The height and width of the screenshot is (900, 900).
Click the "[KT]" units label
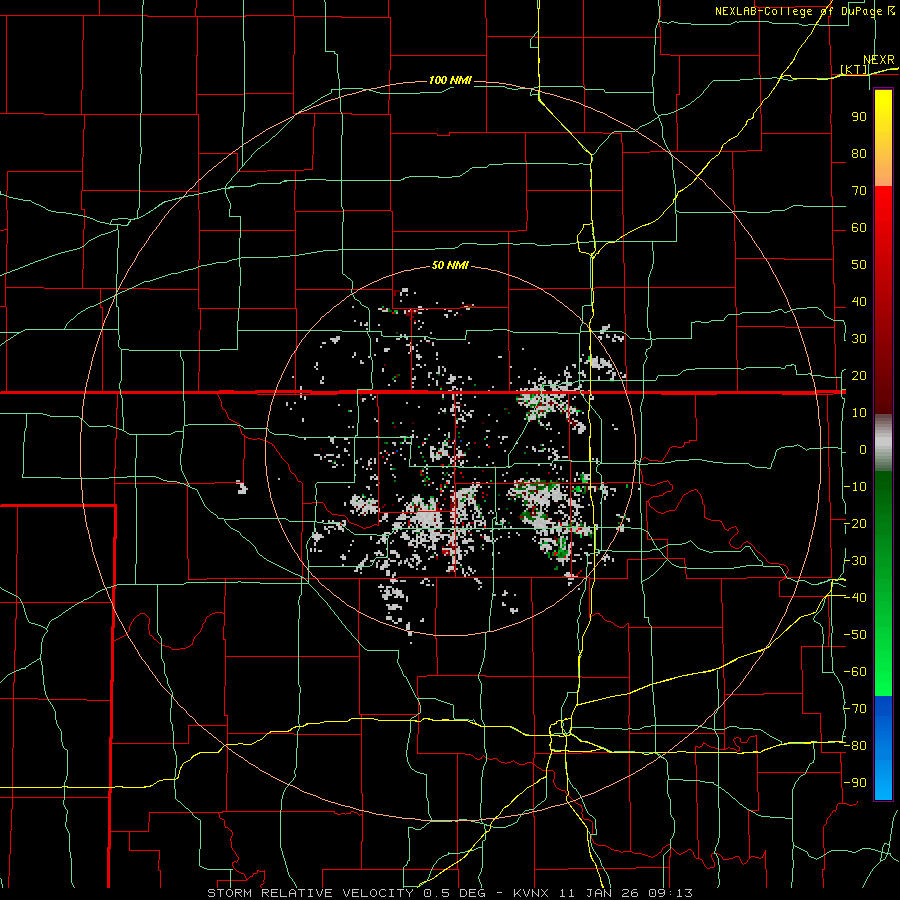(854, 69)
